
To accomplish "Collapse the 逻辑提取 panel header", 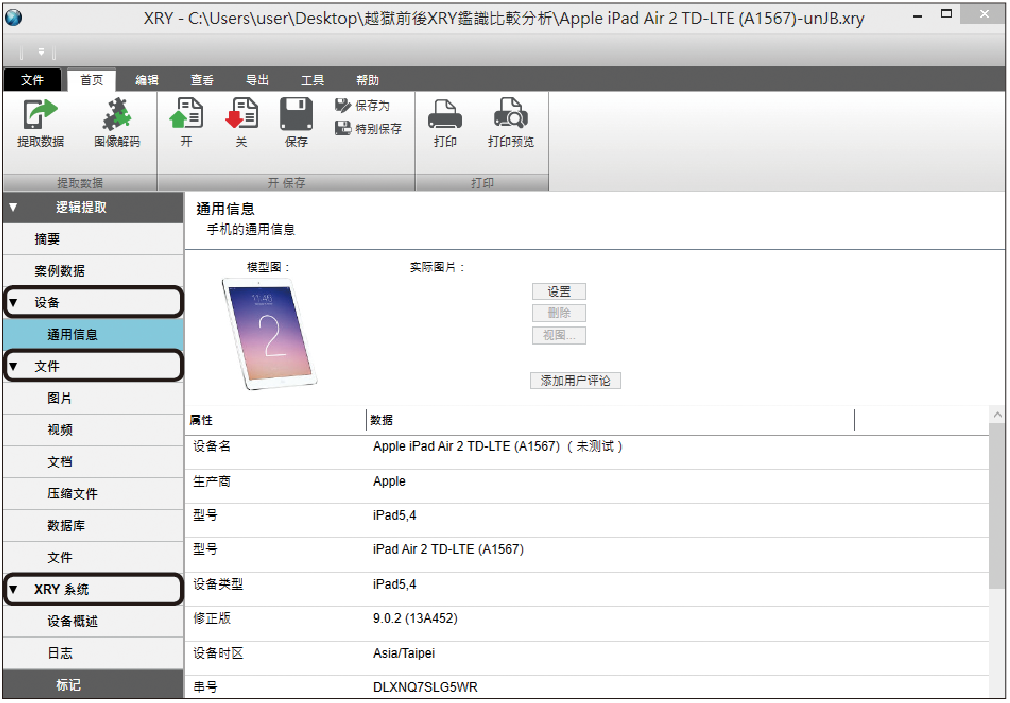I will pos(93,207).
